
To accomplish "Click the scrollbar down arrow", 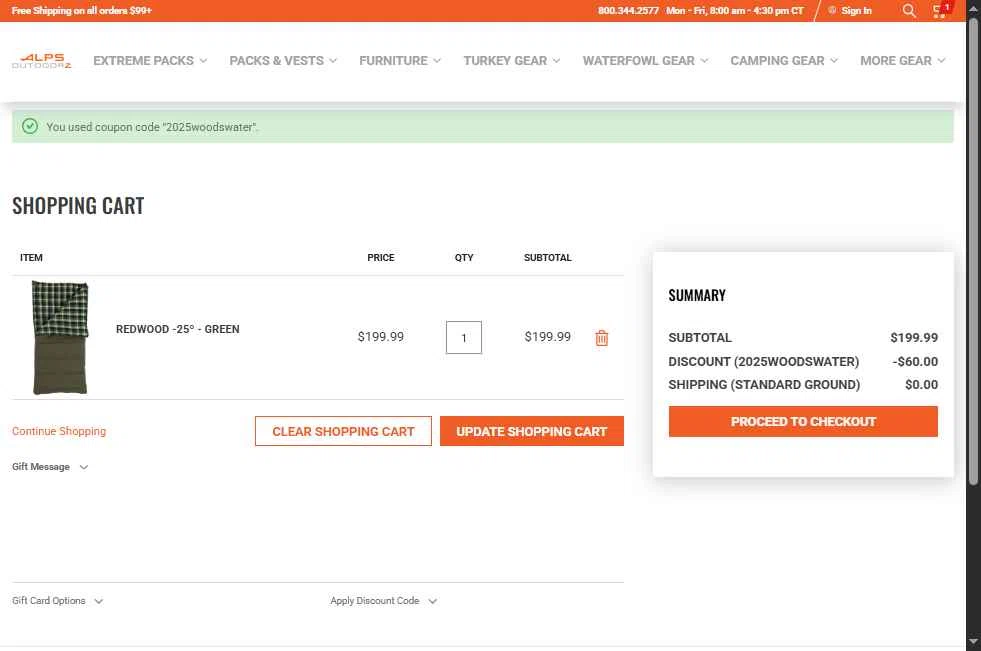I will coord(973,642).
